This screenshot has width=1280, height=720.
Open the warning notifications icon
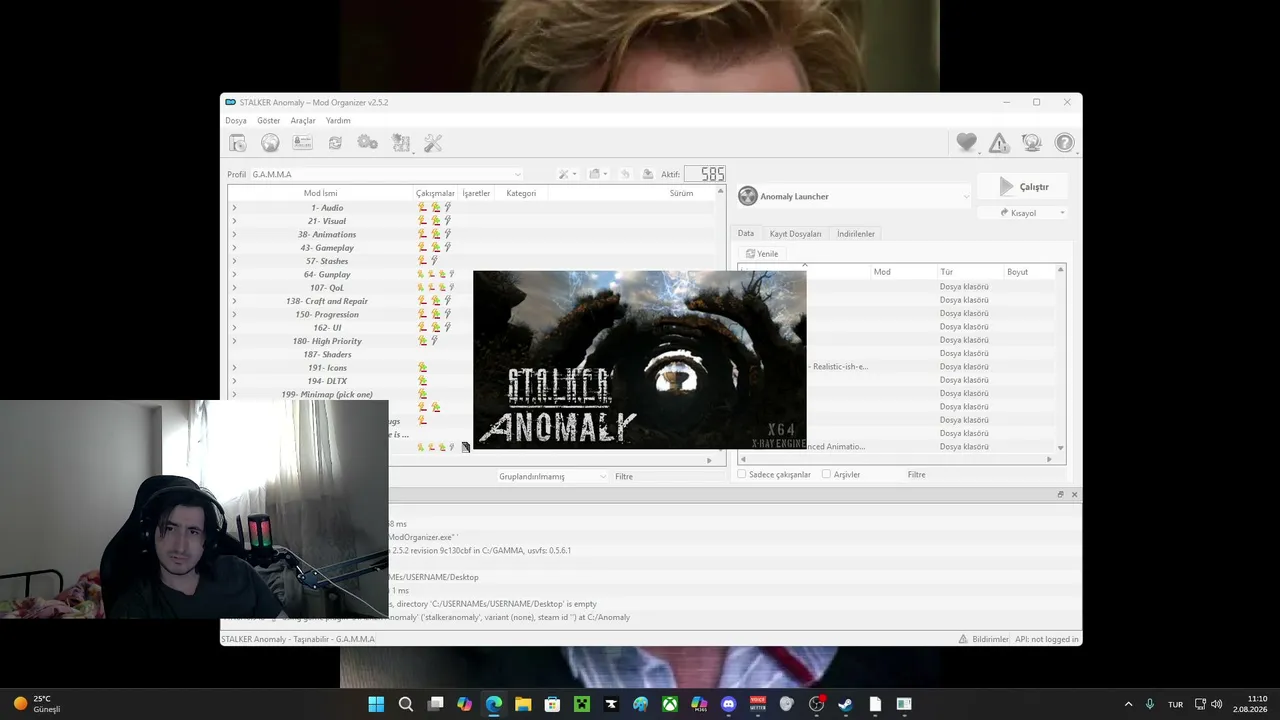pyautogui.click(x=999, y=143)
